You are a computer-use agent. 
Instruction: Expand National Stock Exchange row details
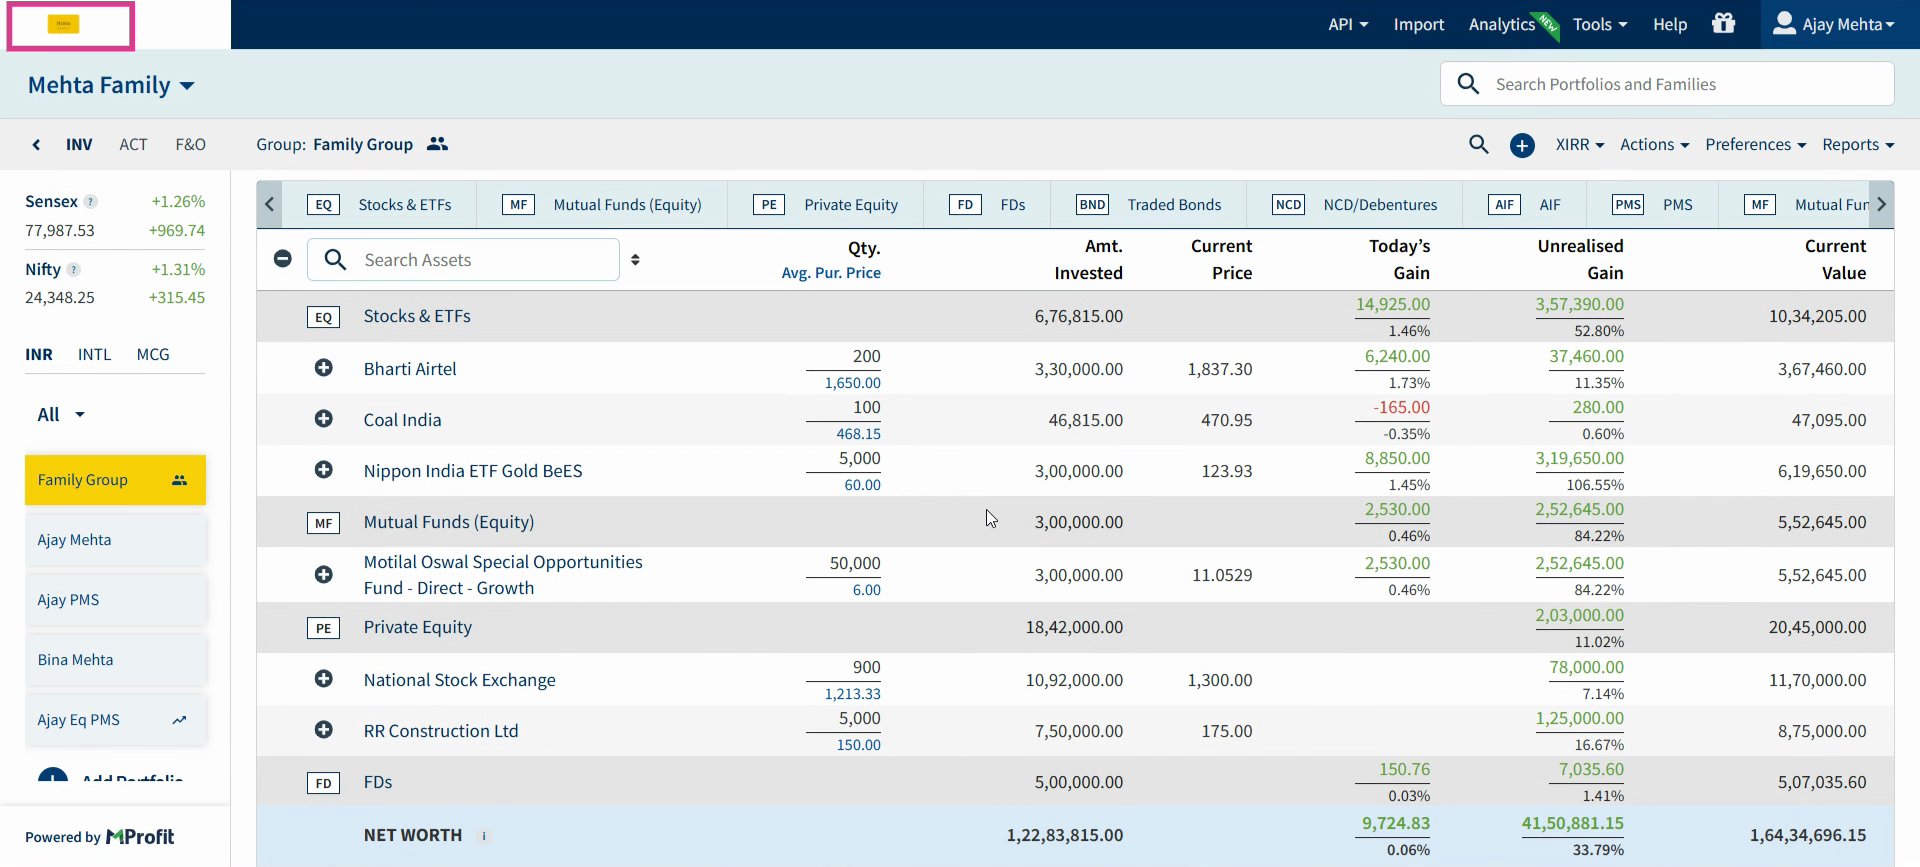(323, 679)
